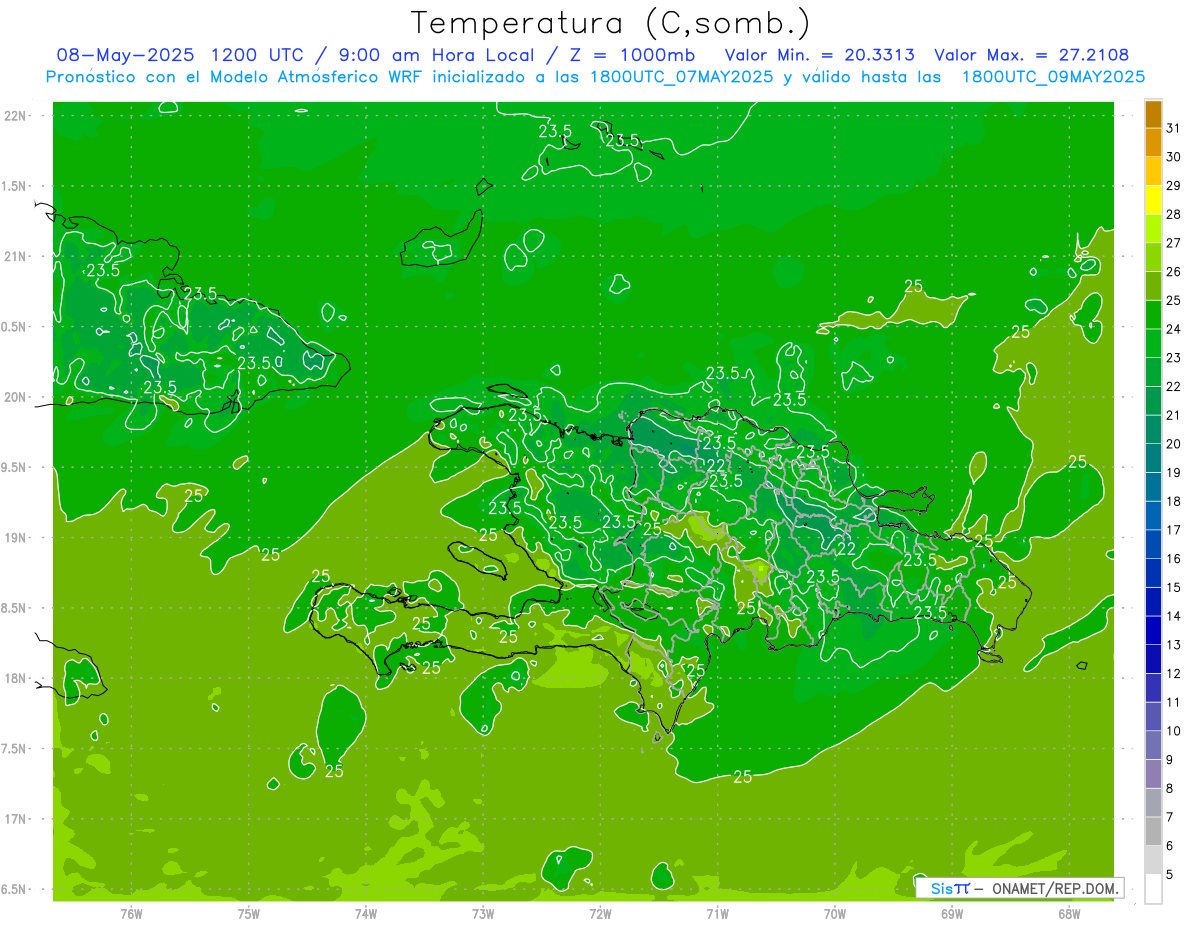The image size is (1200, 927).
Task: Click the "18N" latitude axis label
Action: click(x=15, y=678)
